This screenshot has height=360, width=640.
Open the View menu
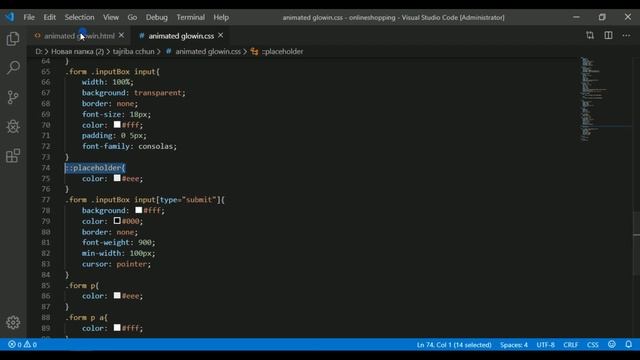pos(111,17)
